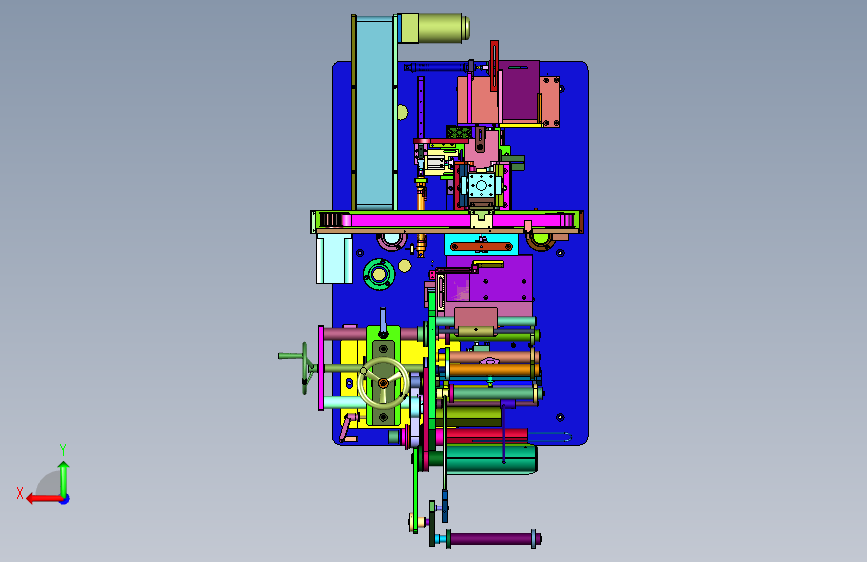Select the magenta horizontal beam across the middle

(x=409, y=221)
